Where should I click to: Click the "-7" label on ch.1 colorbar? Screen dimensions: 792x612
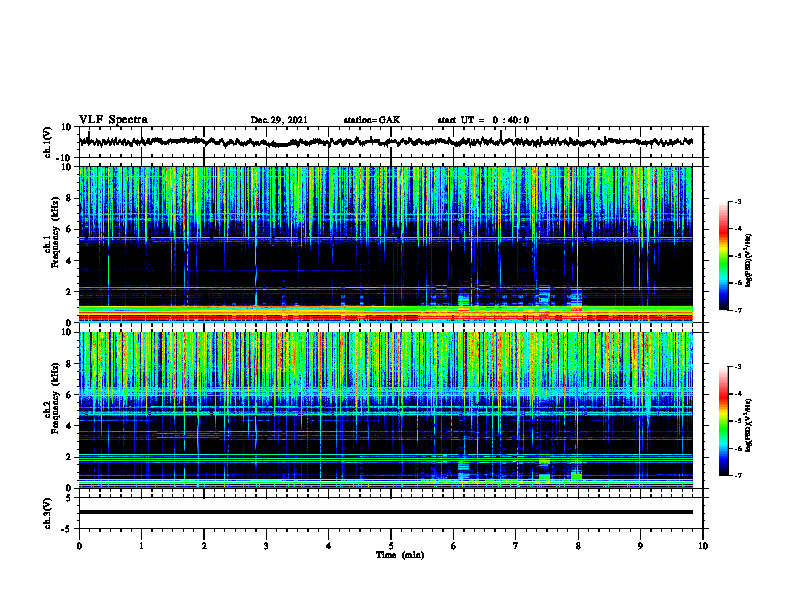click(x=737, y=310)
